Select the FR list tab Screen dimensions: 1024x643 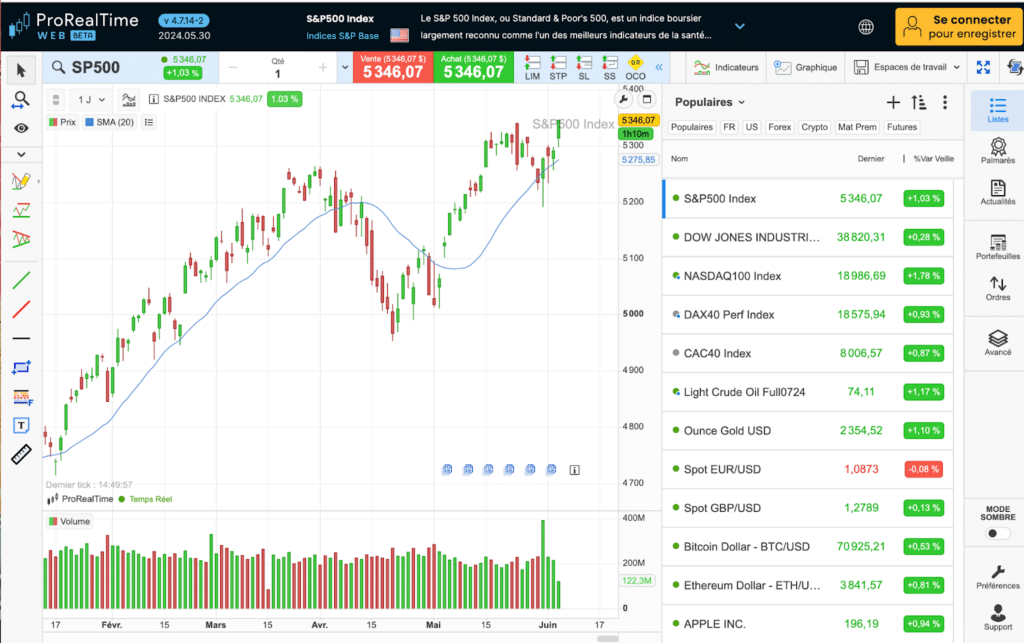tap(729, 127)
